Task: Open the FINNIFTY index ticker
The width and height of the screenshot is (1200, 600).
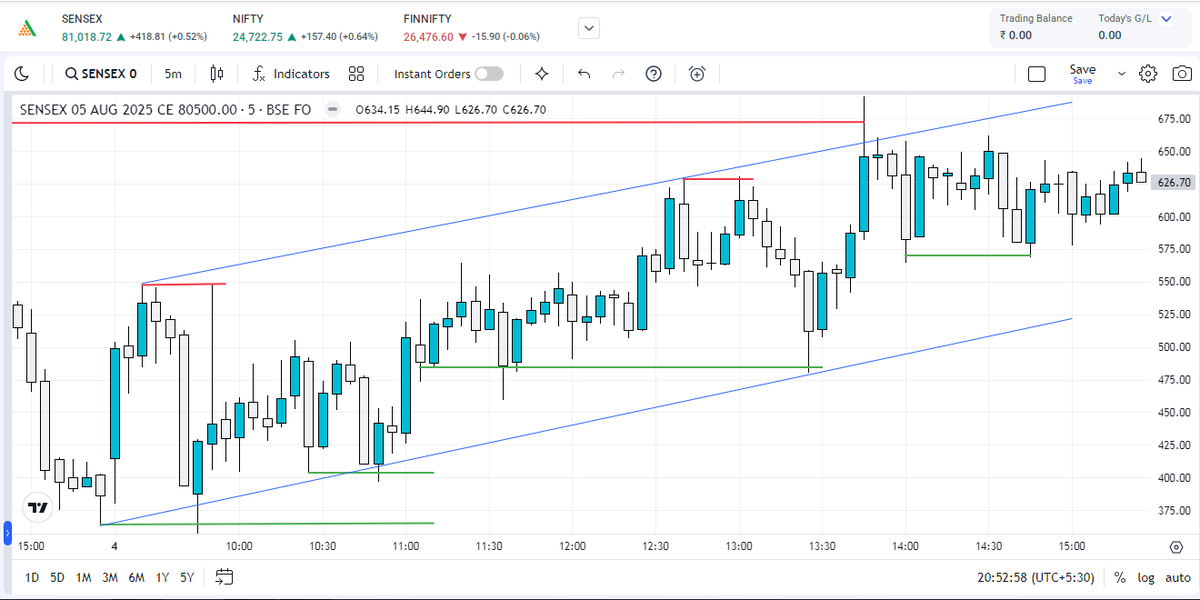Action: pyautogui.click(x=471, y=28)
